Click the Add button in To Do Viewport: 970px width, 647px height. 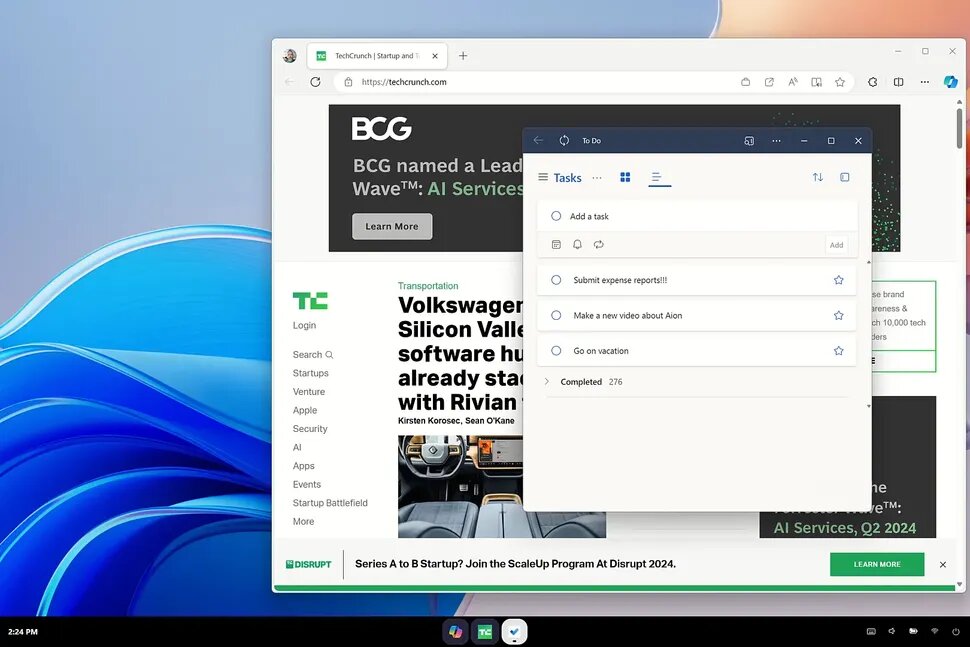click(x=836, y=245)
